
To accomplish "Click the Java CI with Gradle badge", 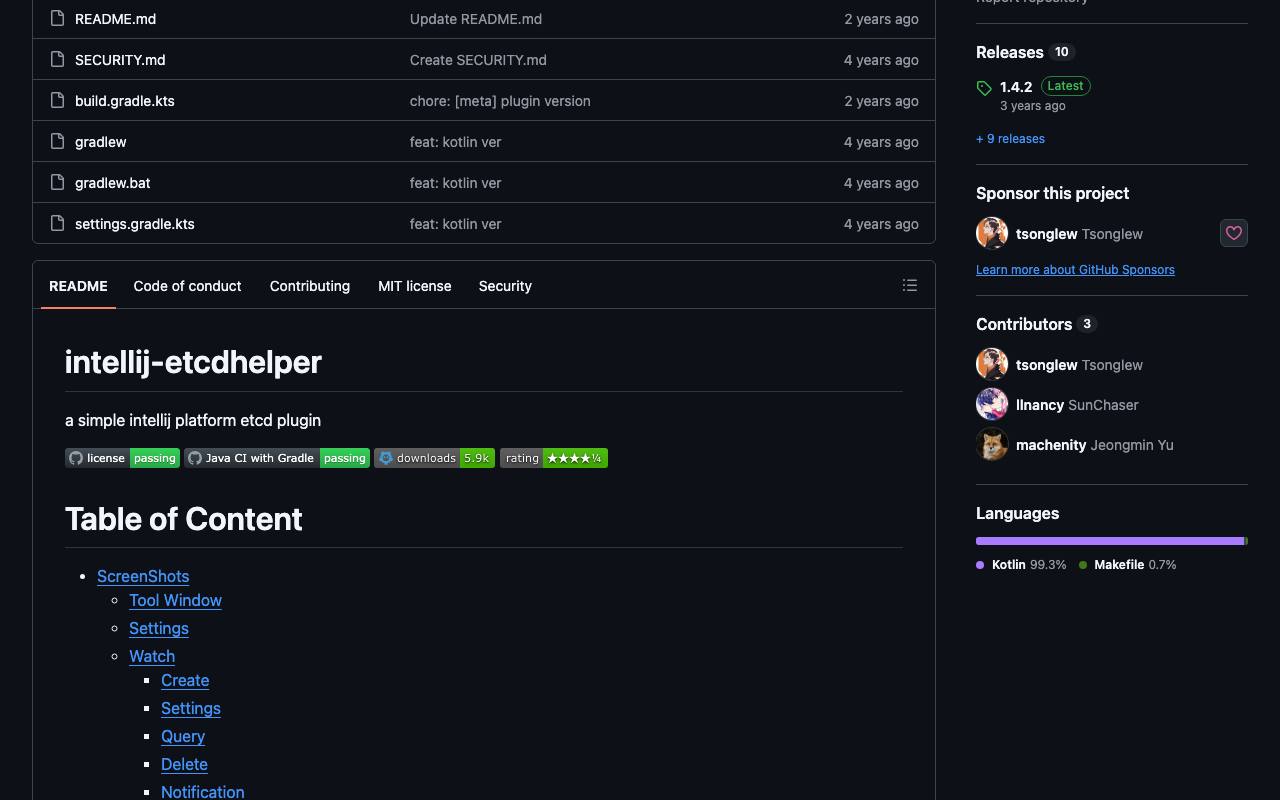I will pyautogui.click(x=277, y=458).
